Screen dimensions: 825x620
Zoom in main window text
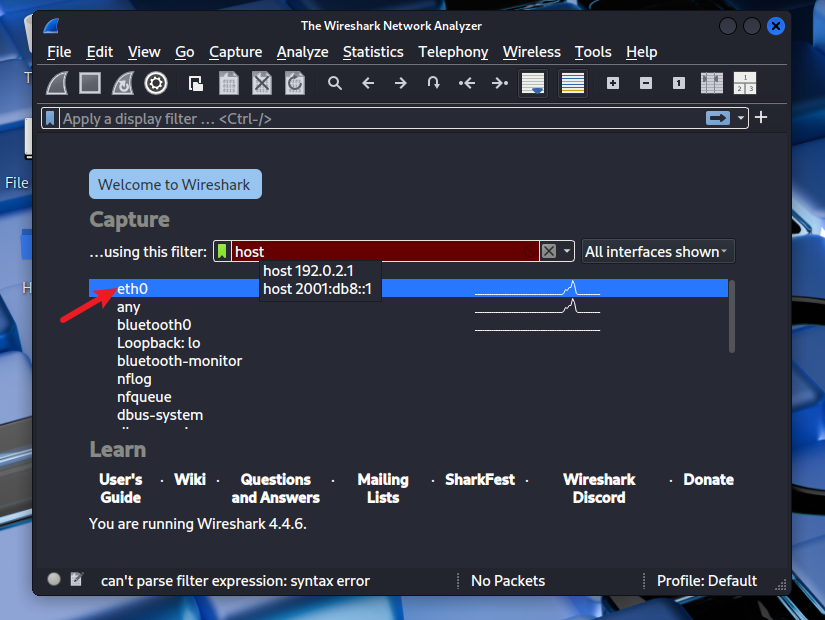pos(612,83)
